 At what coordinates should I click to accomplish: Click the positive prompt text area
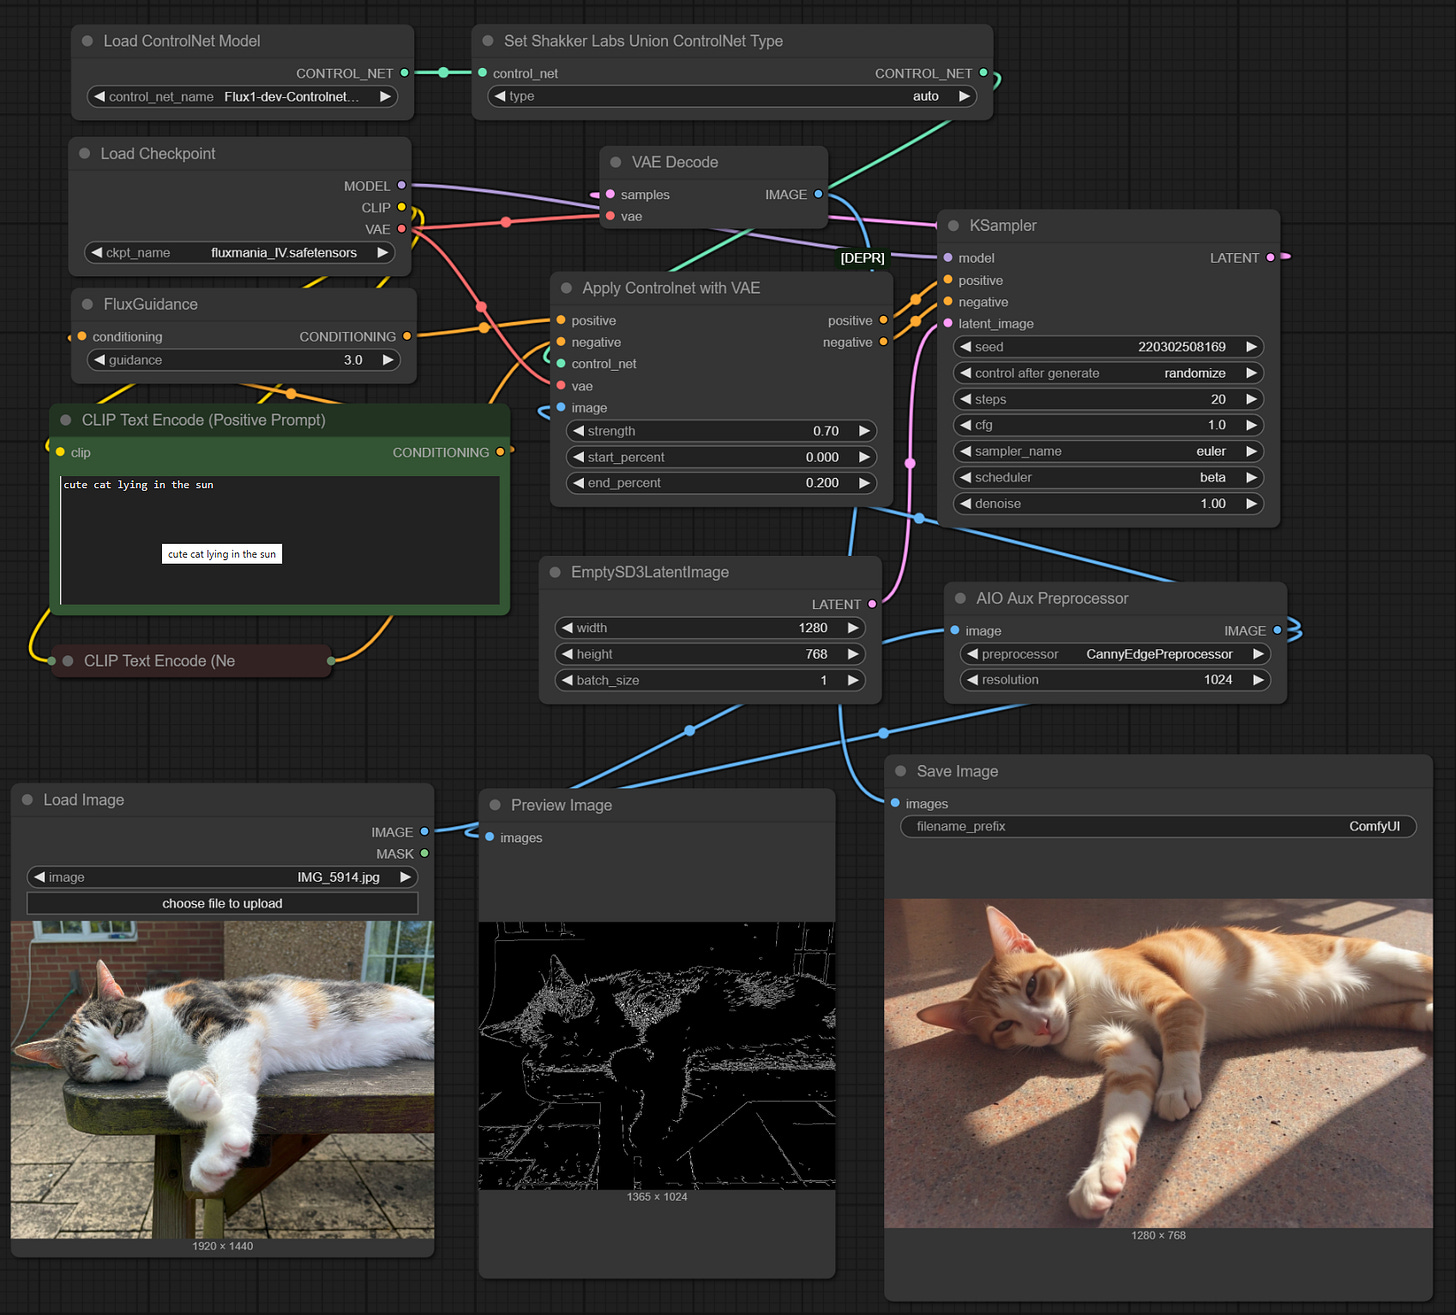(x=280, y=540)
